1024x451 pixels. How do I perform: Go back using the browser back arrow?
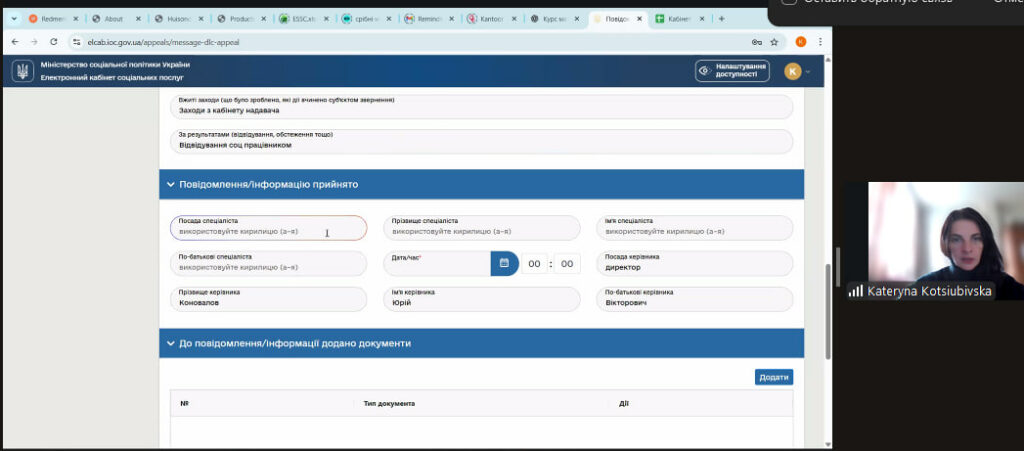coord(16,42)
